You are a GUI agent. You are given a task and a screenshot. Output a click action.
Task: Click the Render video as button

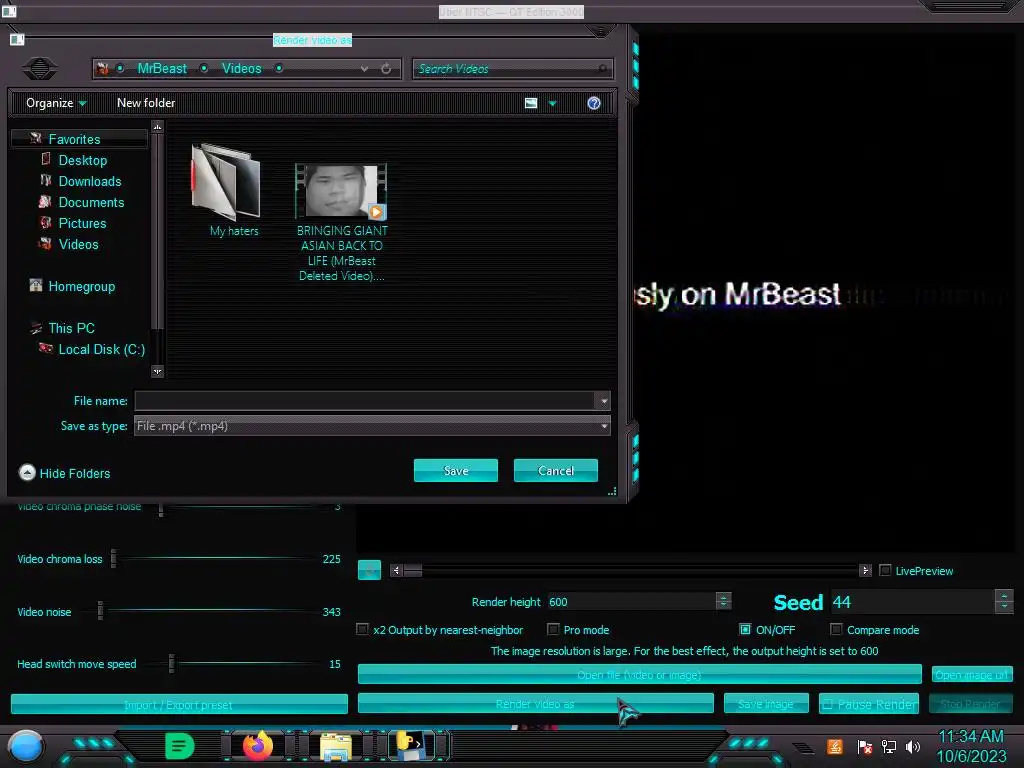(x=536, y=703)
